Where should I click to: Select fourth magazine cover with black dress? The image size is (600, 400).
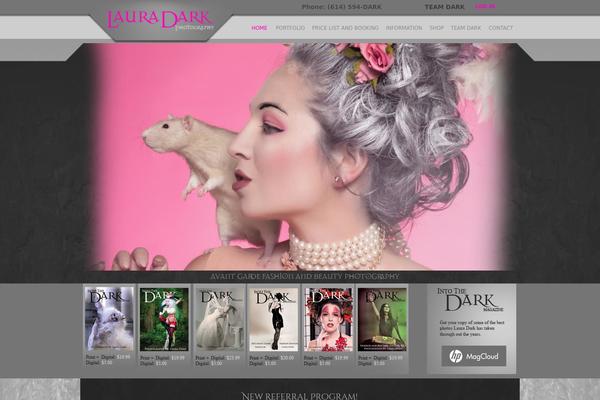point(273,319)
